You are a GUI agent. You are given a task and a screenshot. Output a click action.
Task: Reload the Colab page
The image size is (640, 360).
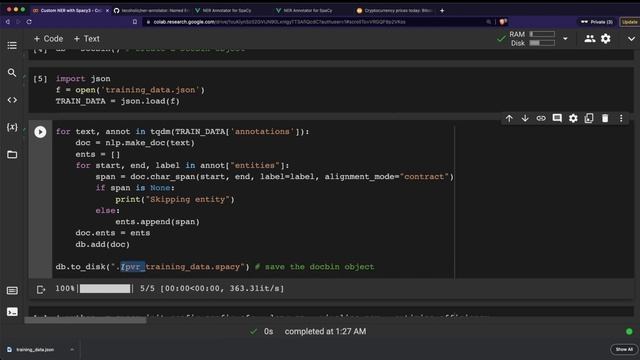coord(29,22)
